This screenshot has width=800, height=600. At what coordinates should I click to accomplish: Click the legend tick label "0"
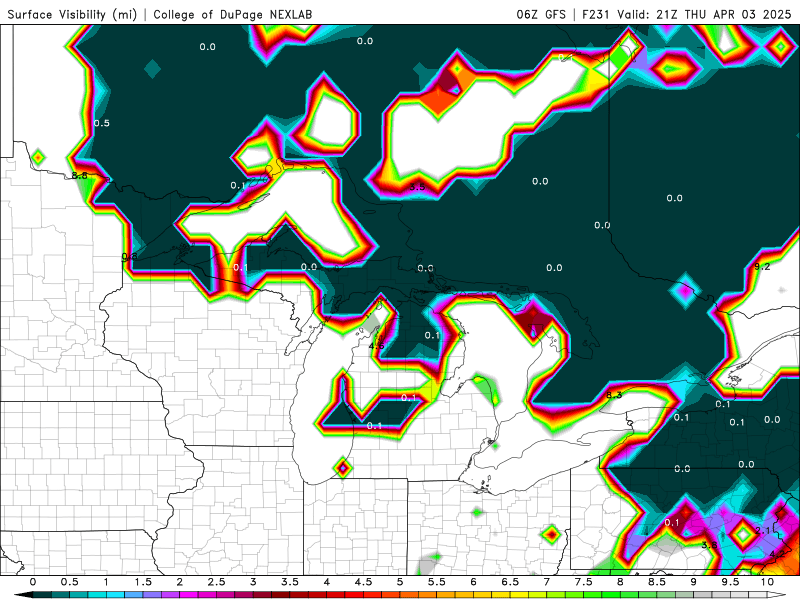pyautogui.click(x=33, y=582)
